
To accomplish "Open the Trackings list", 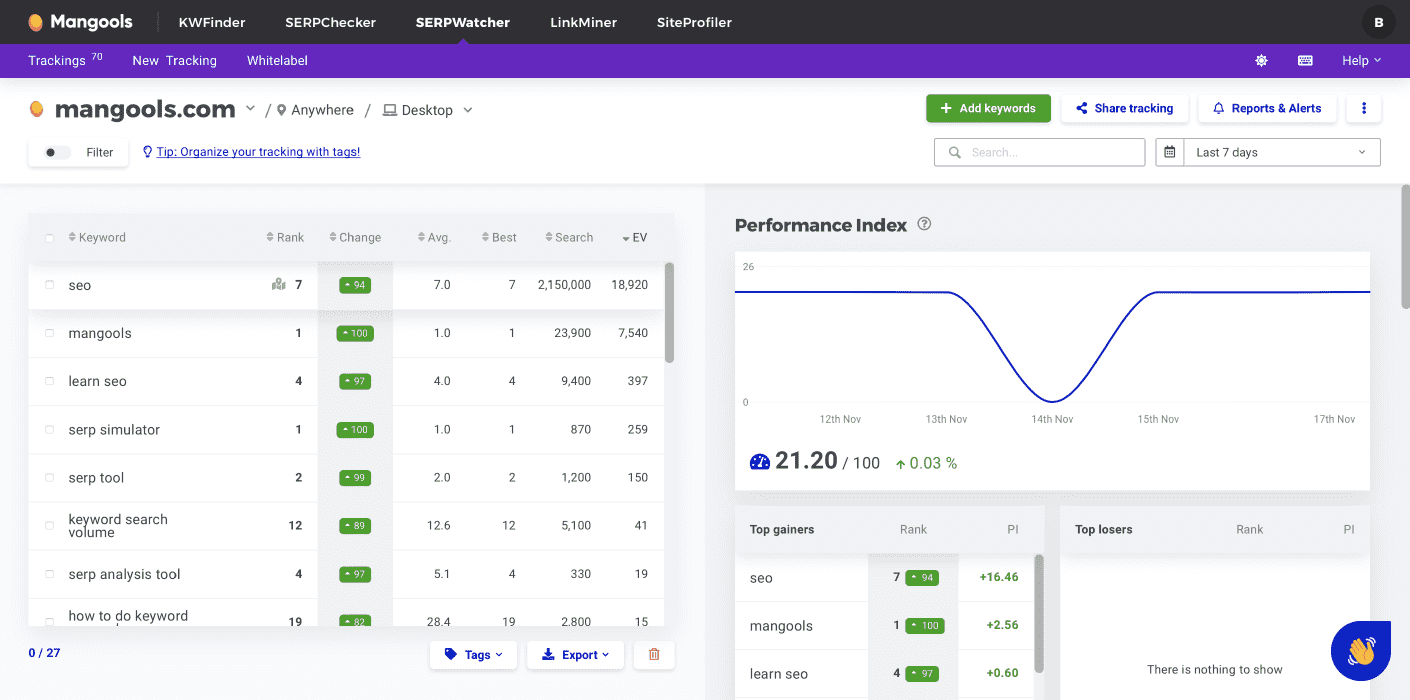I will (x=65, y=60).
